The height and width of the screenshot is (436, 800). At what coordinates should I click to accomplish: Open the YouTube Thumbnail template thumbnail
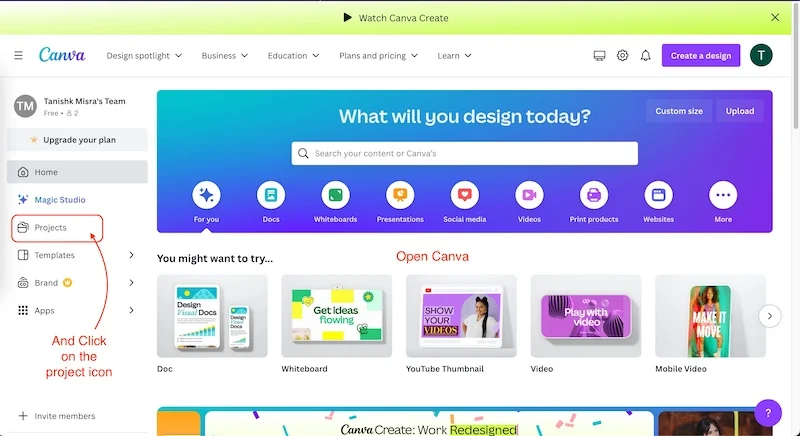click(461, 316)
